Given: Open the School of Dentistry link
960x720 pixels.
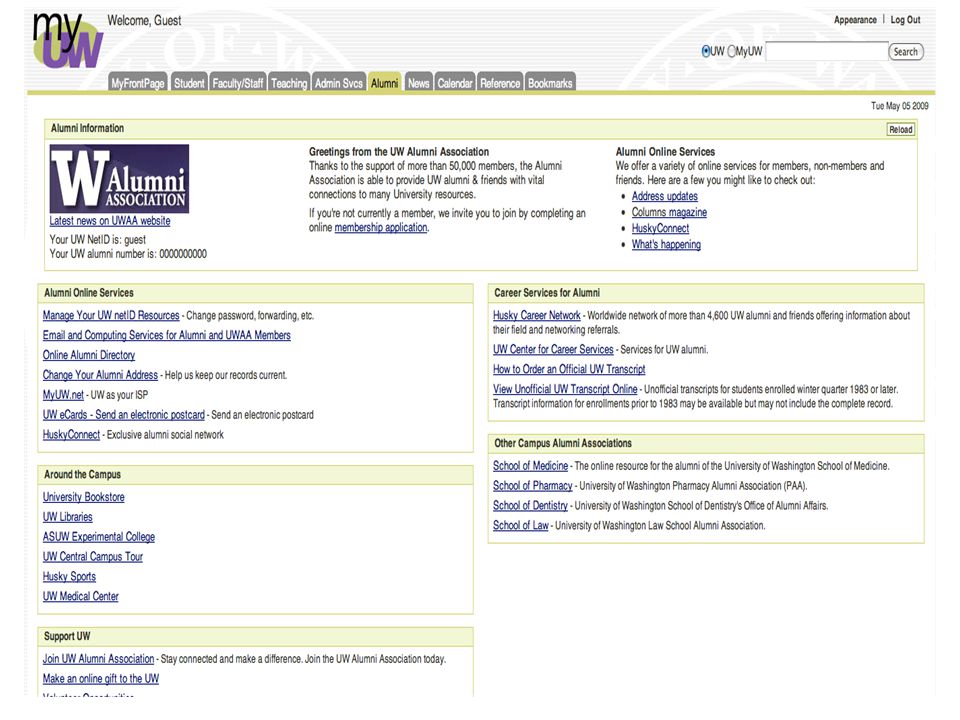Looking at the screenshot, I should point(530,505).
